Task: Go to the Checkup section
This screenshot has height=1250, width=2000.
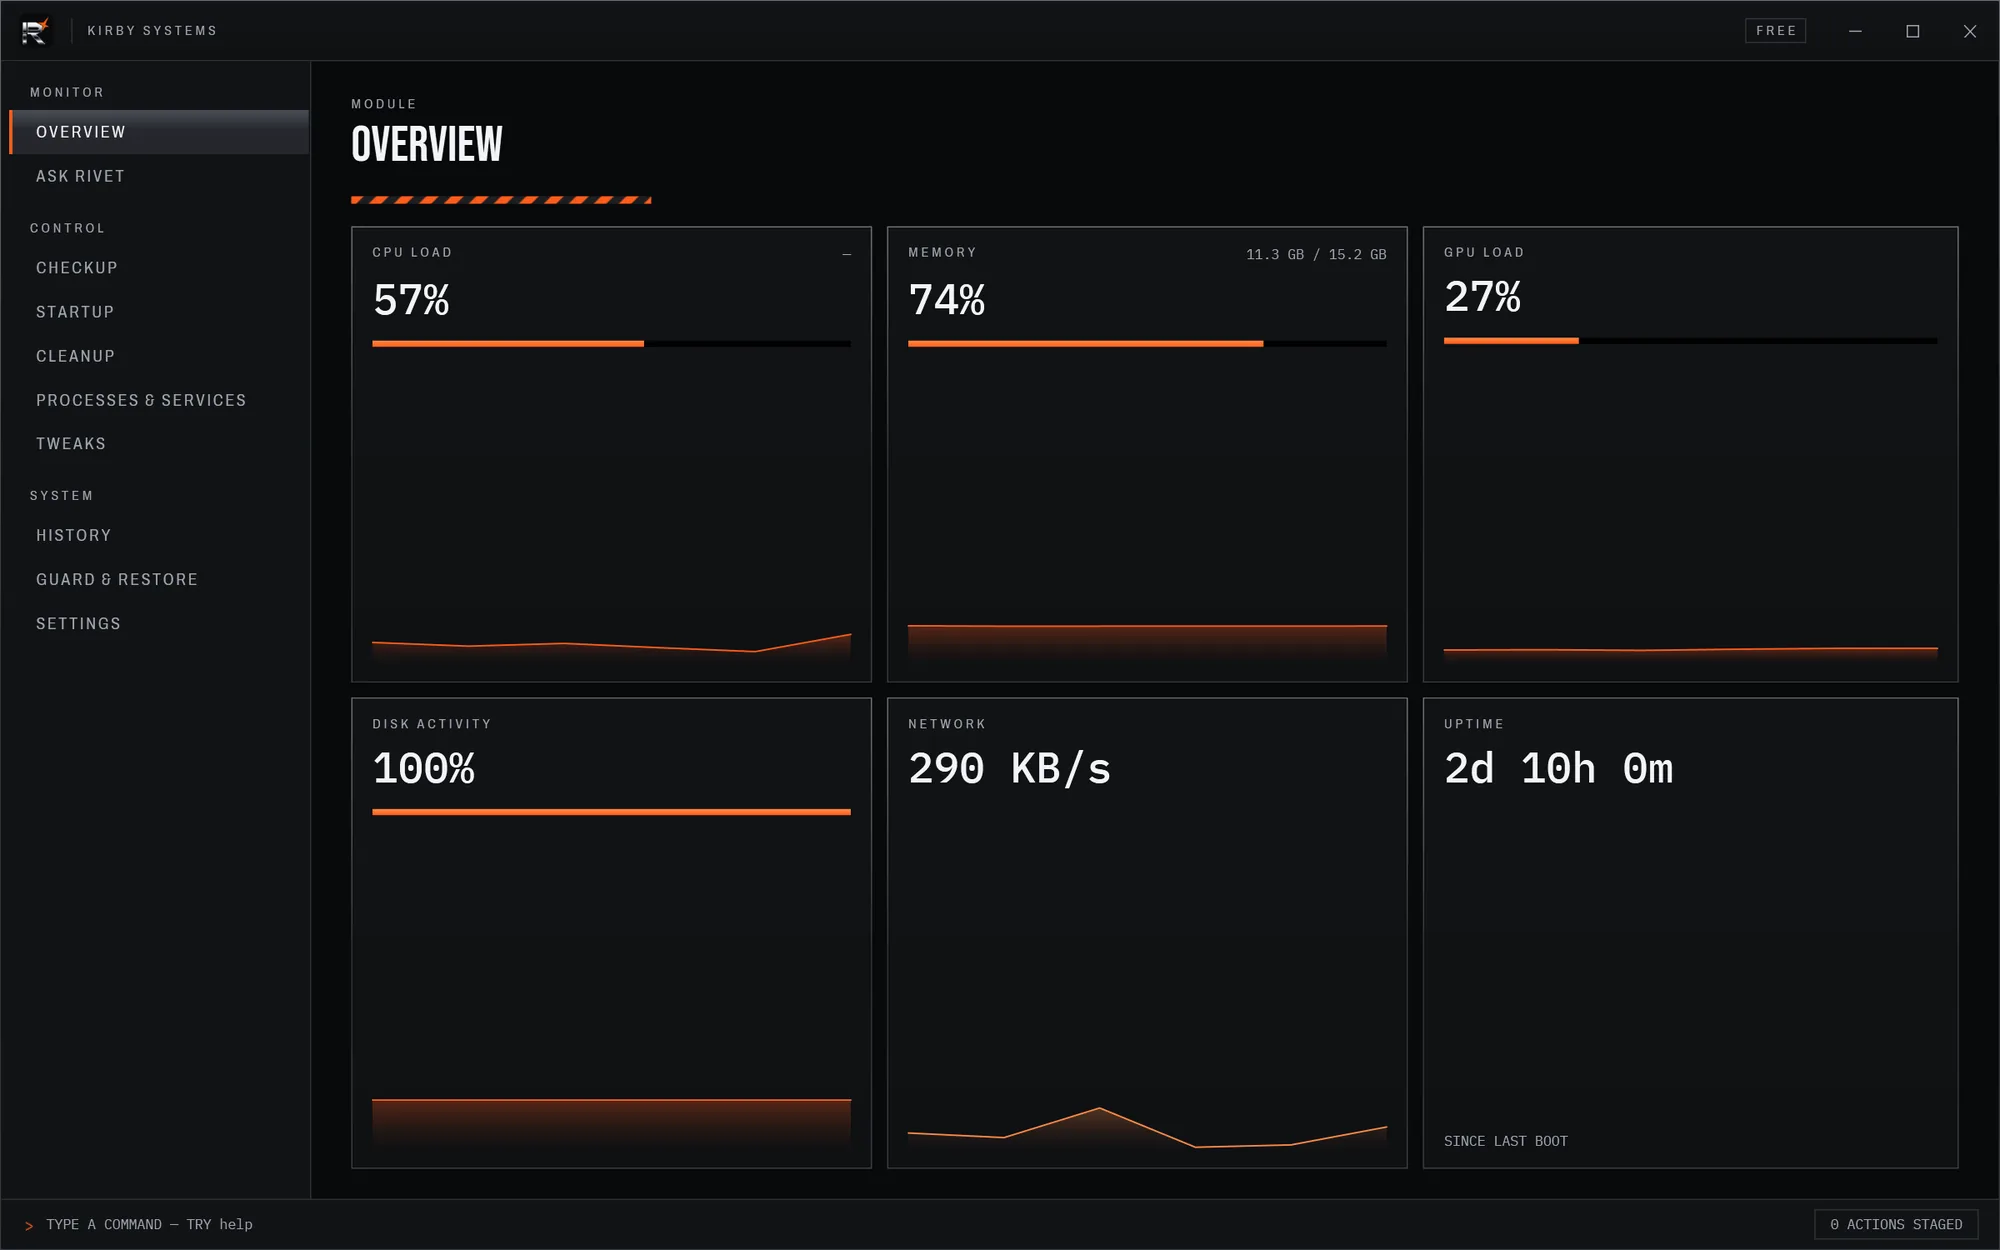Action: tap(159, 268)
